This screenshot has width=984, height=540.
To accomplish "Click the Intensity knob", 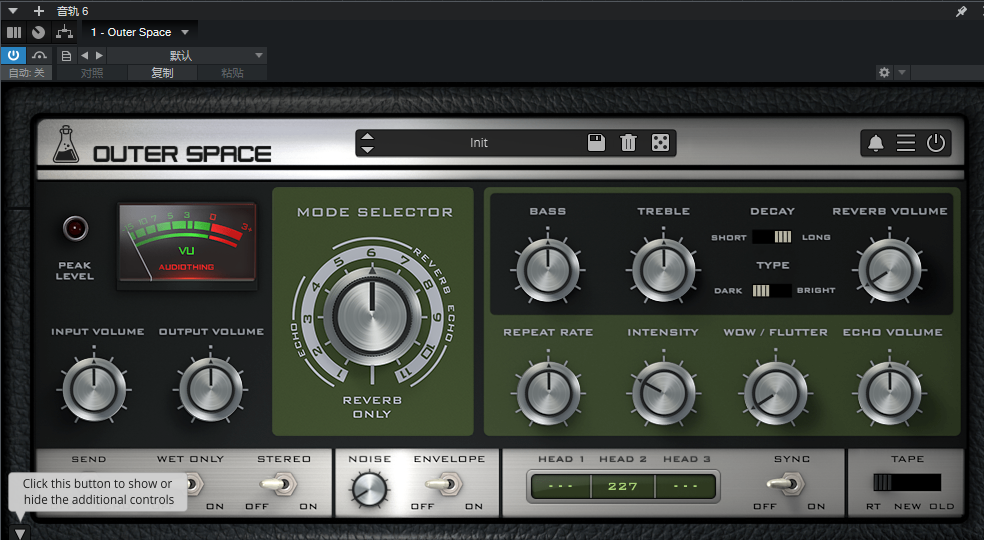I will pyautogui.click(x=663, y=393).
